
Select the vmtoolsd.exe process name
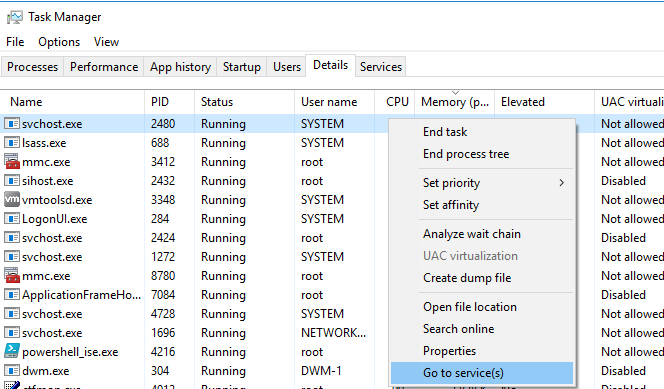click(57, 200)
